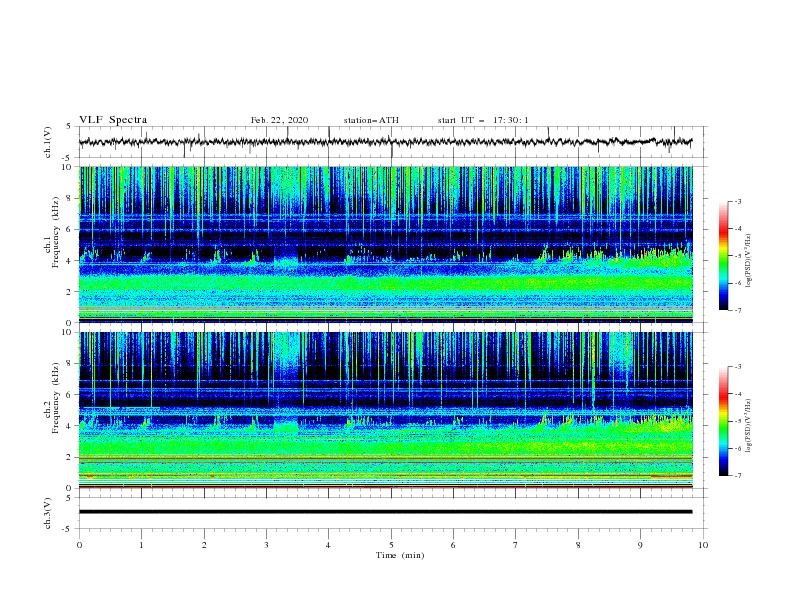Click the "-7" label on ch.2 color bar
Viewport: 792px width, 612px height.
tap(737, 475)
